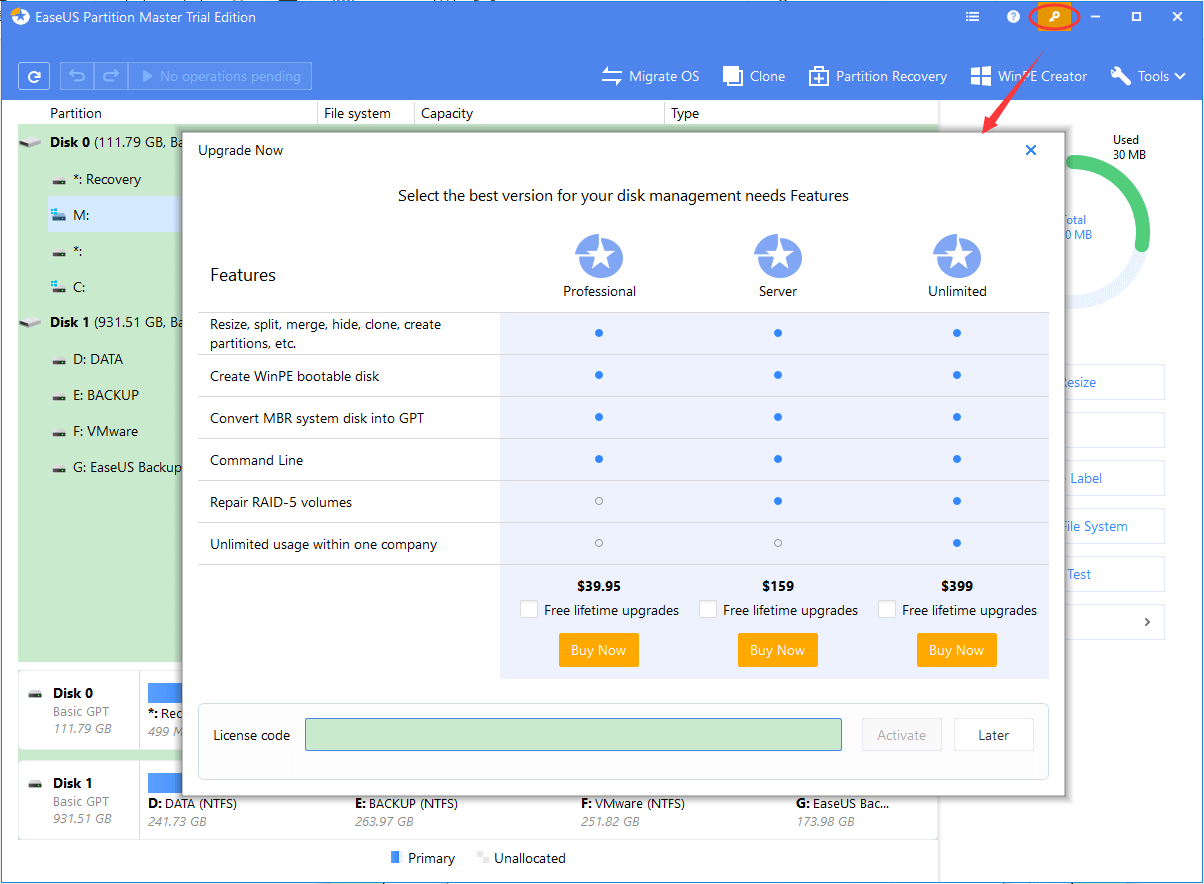The height and width of the screenshot is (884, 1204).
Task: Click Buy Now for Unlimited edition
Action: tap(957, 650)
